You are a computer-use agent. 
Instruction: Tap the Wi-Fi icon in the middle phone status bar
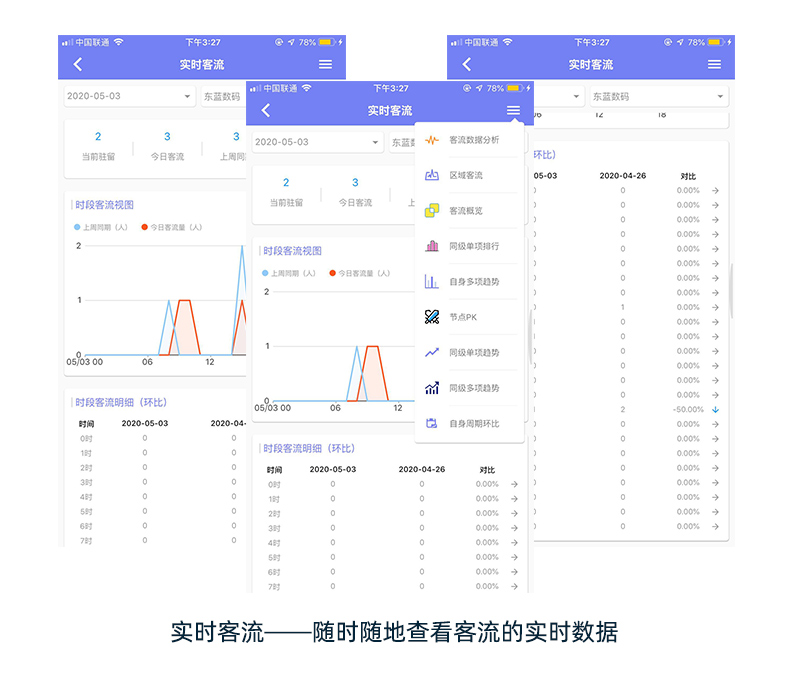[306, 88]
